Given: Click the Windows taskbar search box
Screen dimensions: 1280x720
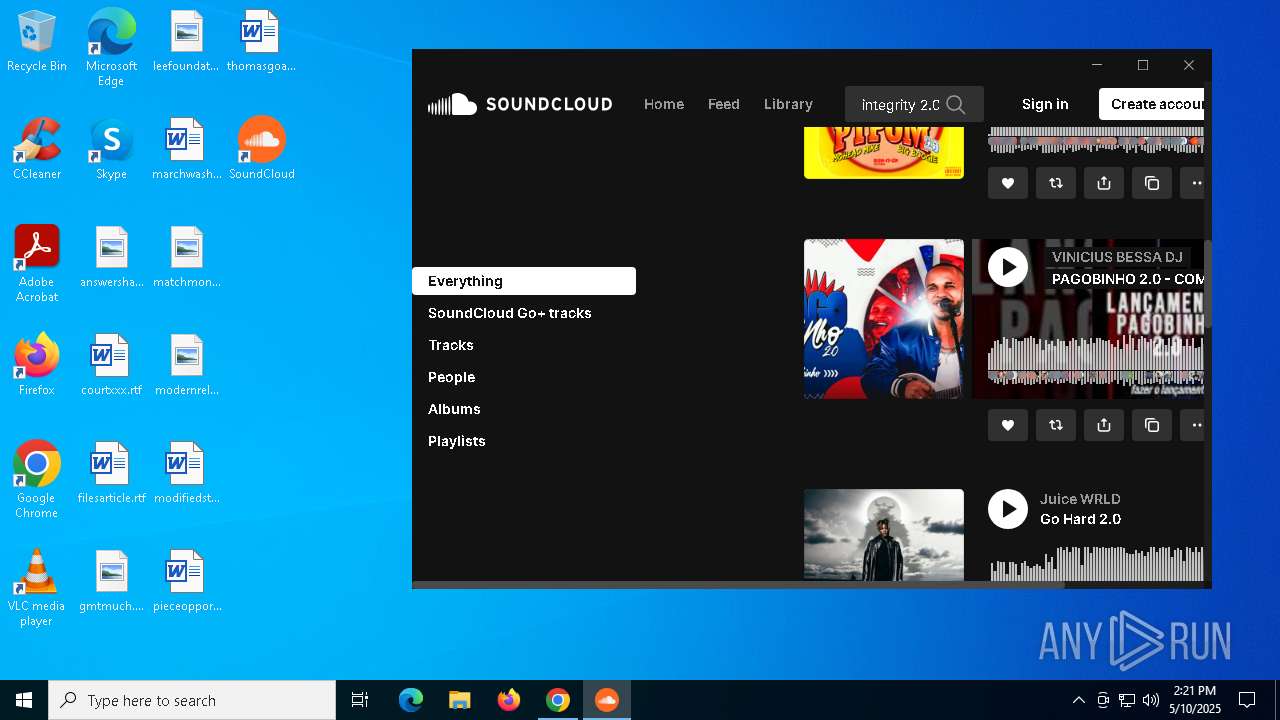Looking at the screenshot, I should point(192,700).
